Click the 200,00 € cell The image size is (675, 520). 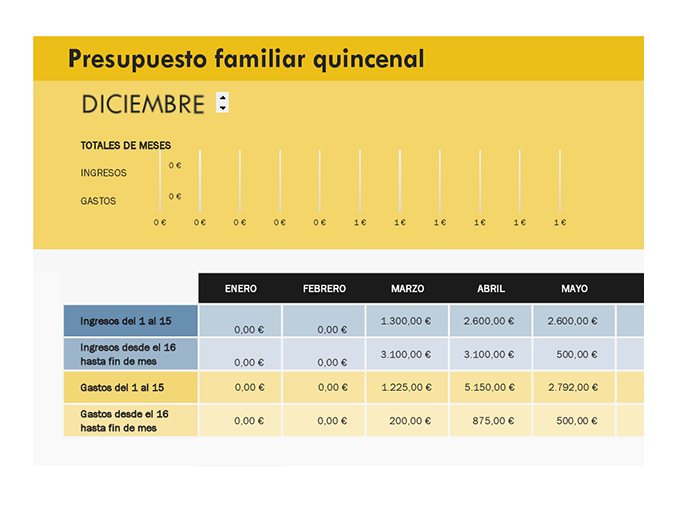407,421
